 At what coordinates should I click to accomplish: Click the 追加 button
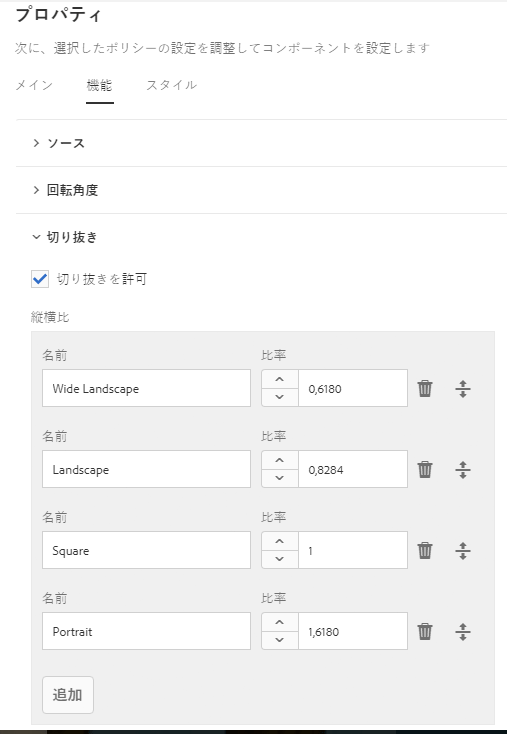pyautogui.click(x=68, y=695)
